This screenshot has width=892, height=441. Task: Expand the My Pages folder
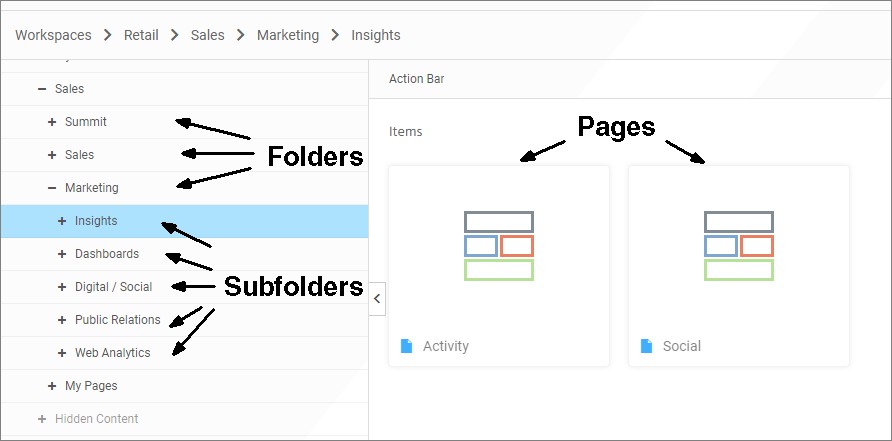pos(52,386)
